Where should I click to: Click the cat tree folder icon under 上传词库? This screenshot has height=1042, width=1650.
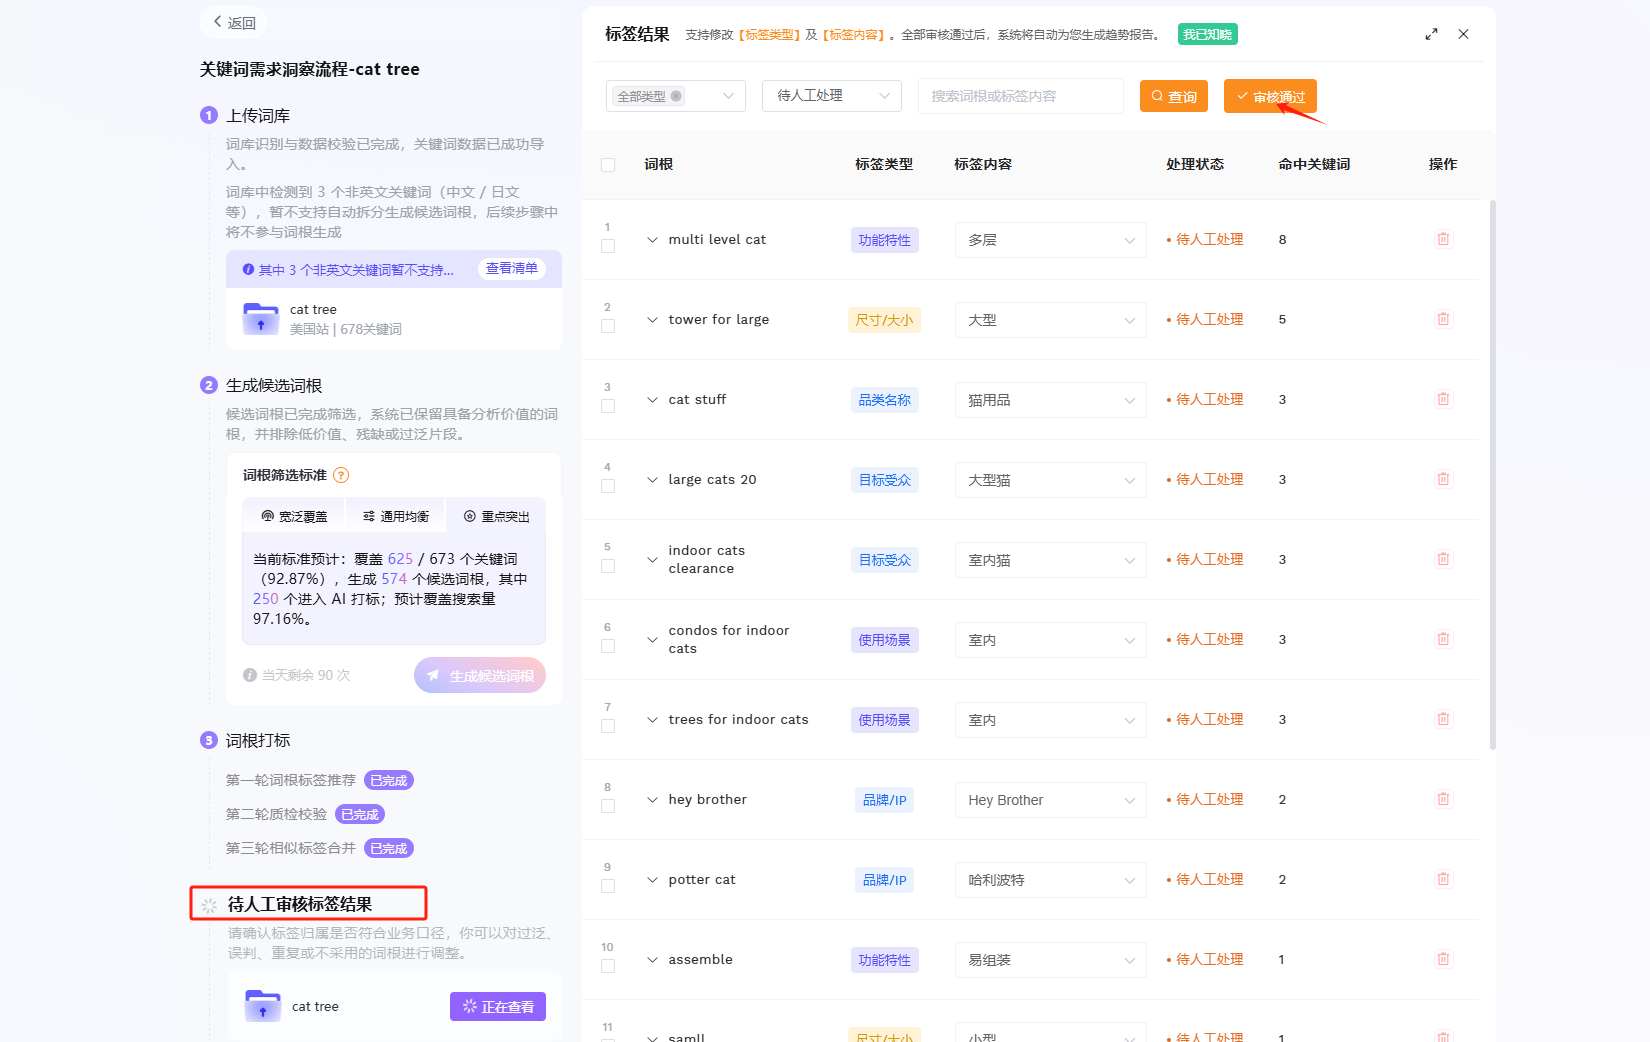pyautogui.click(x=261, y=318)
